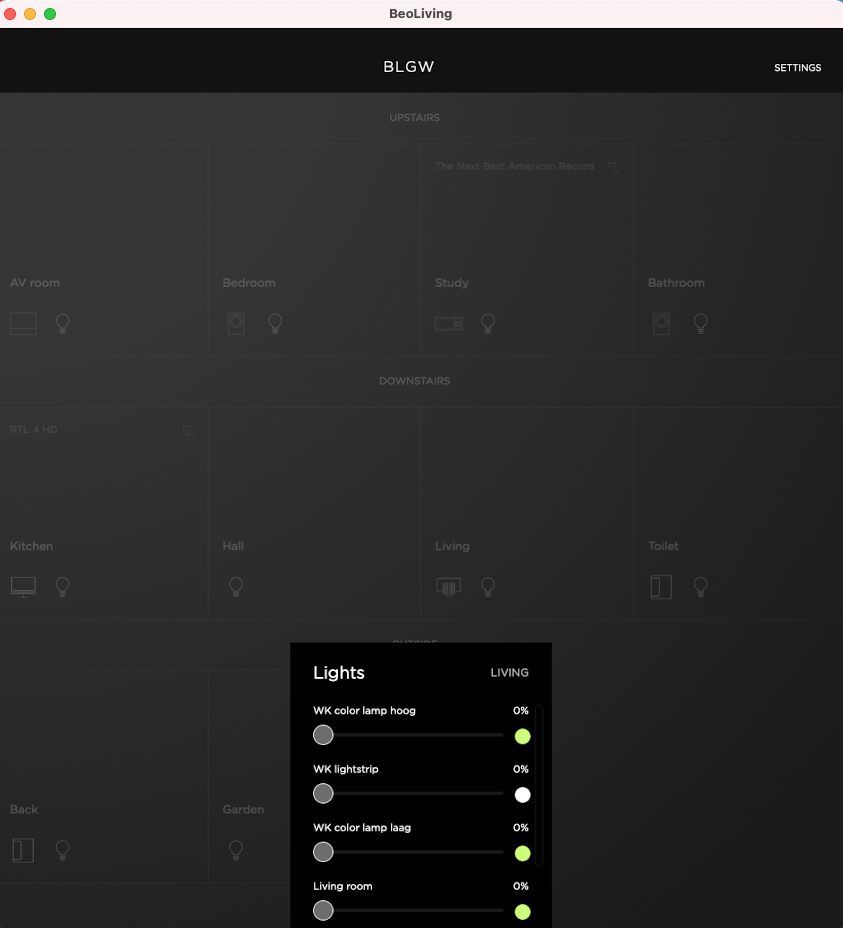Screen dimensions: 843x928
Task: Click the Back door panel icon
Action: click(x=23, y=850)
